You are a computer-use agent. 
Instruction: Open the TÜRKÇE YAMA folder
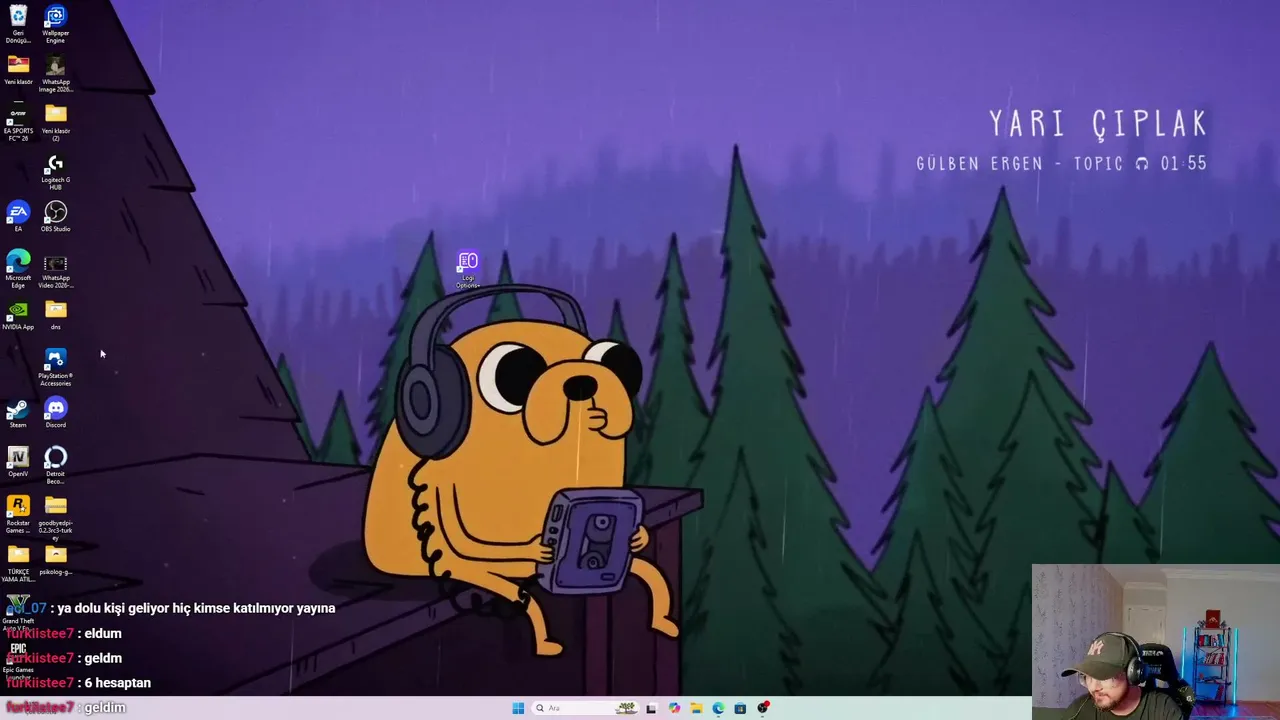pyautogui.click(x=18, y=563)
